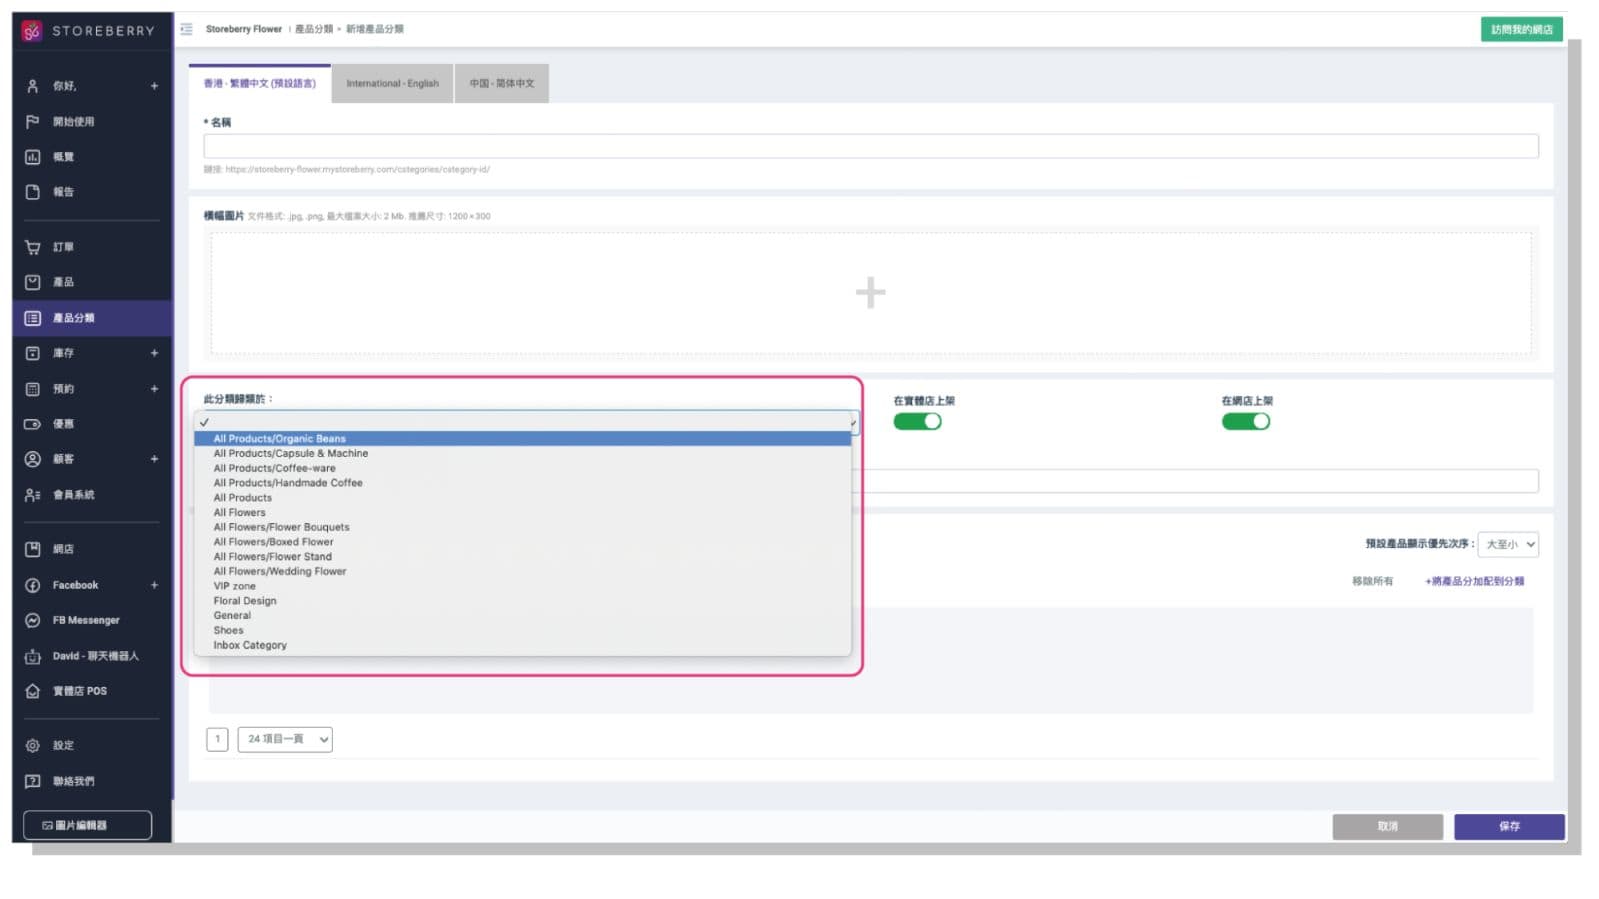Open the 聯絡我們 help icon
The image size is (1599, 899).
[x=32, y=781]
